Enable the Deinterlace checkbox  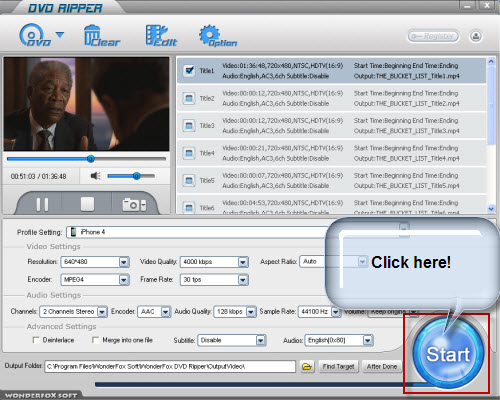coord(36,340)
